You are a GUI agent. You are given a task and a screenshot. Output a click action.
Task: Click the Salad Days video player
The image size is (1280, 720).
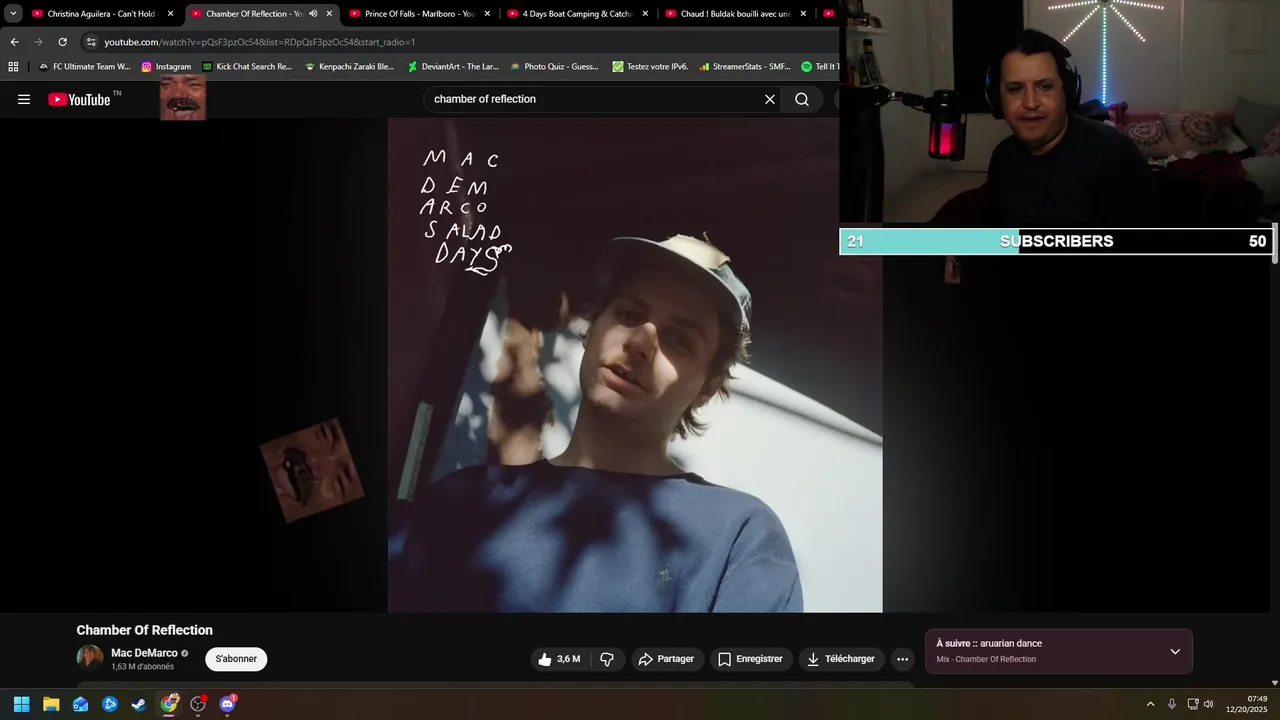point(635,365)
